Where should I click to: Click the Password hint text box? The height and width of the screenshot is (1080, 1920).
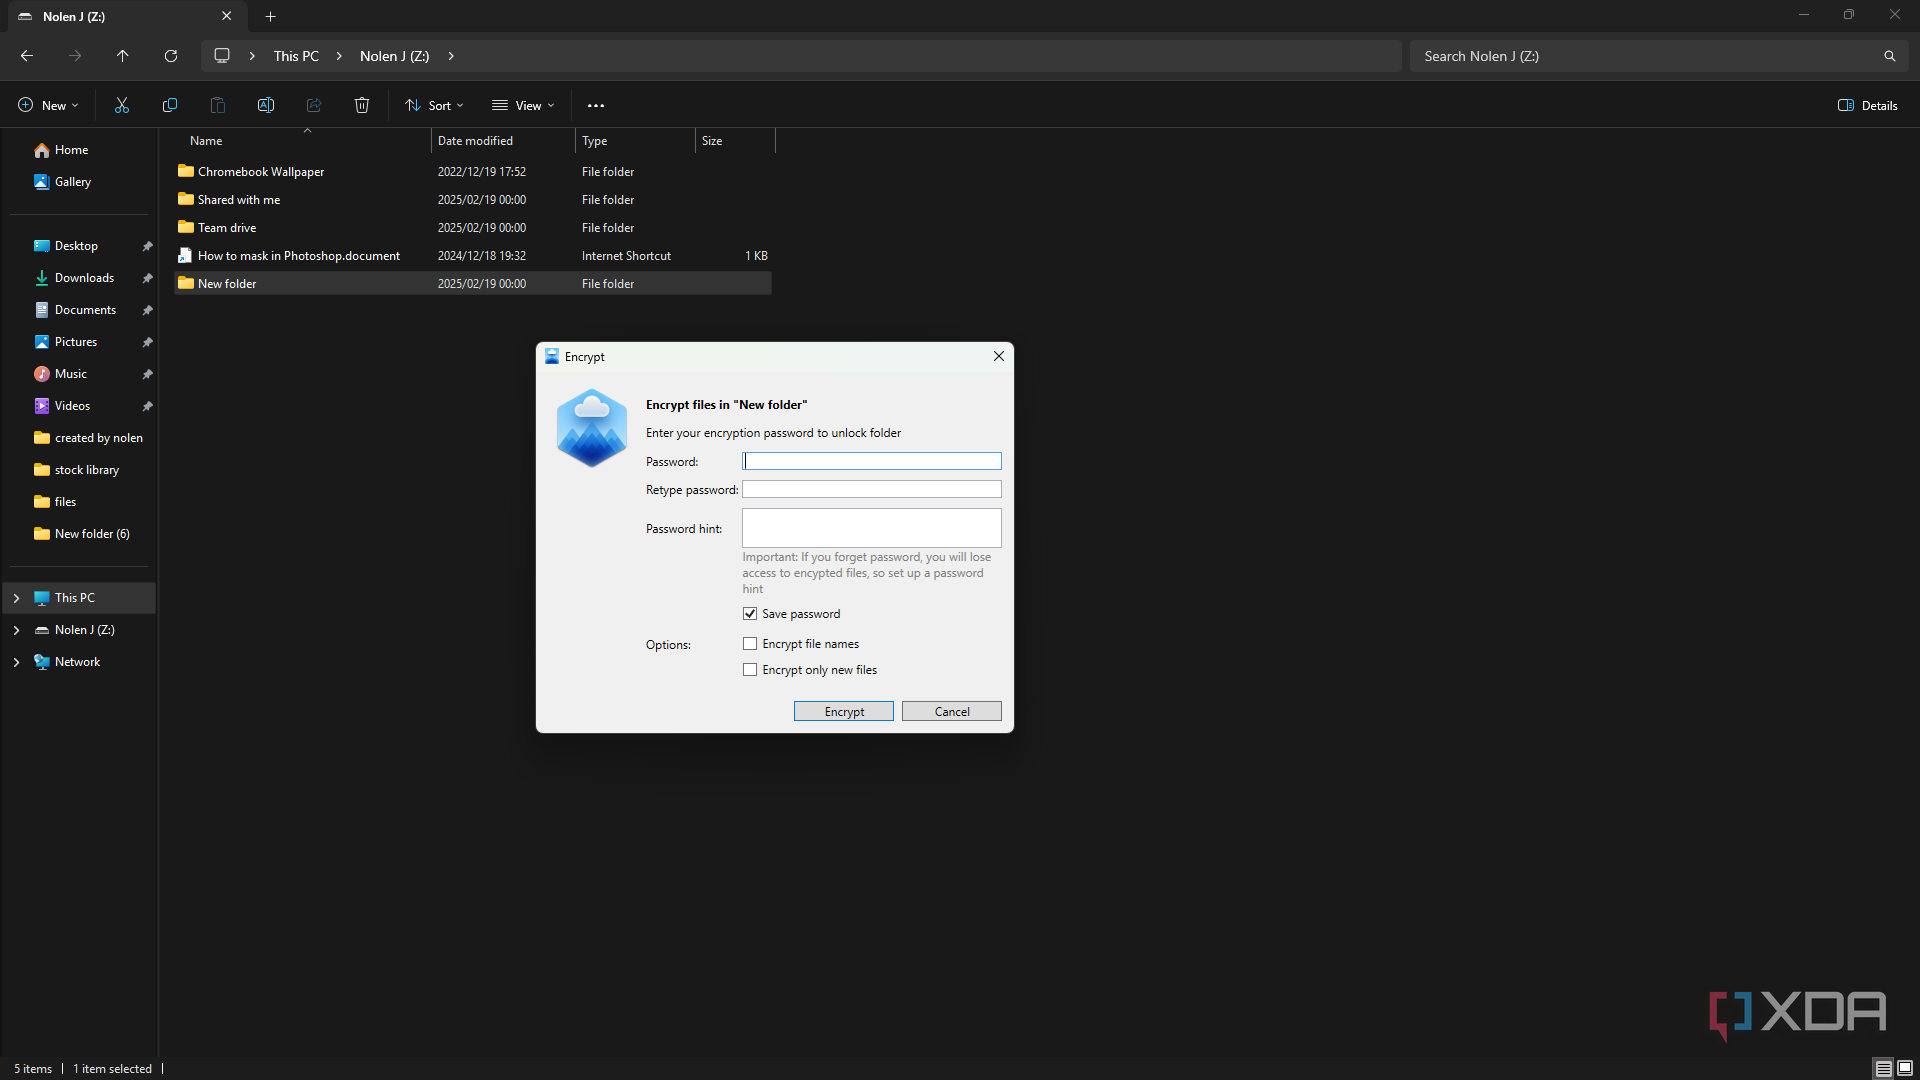point(872,528)
